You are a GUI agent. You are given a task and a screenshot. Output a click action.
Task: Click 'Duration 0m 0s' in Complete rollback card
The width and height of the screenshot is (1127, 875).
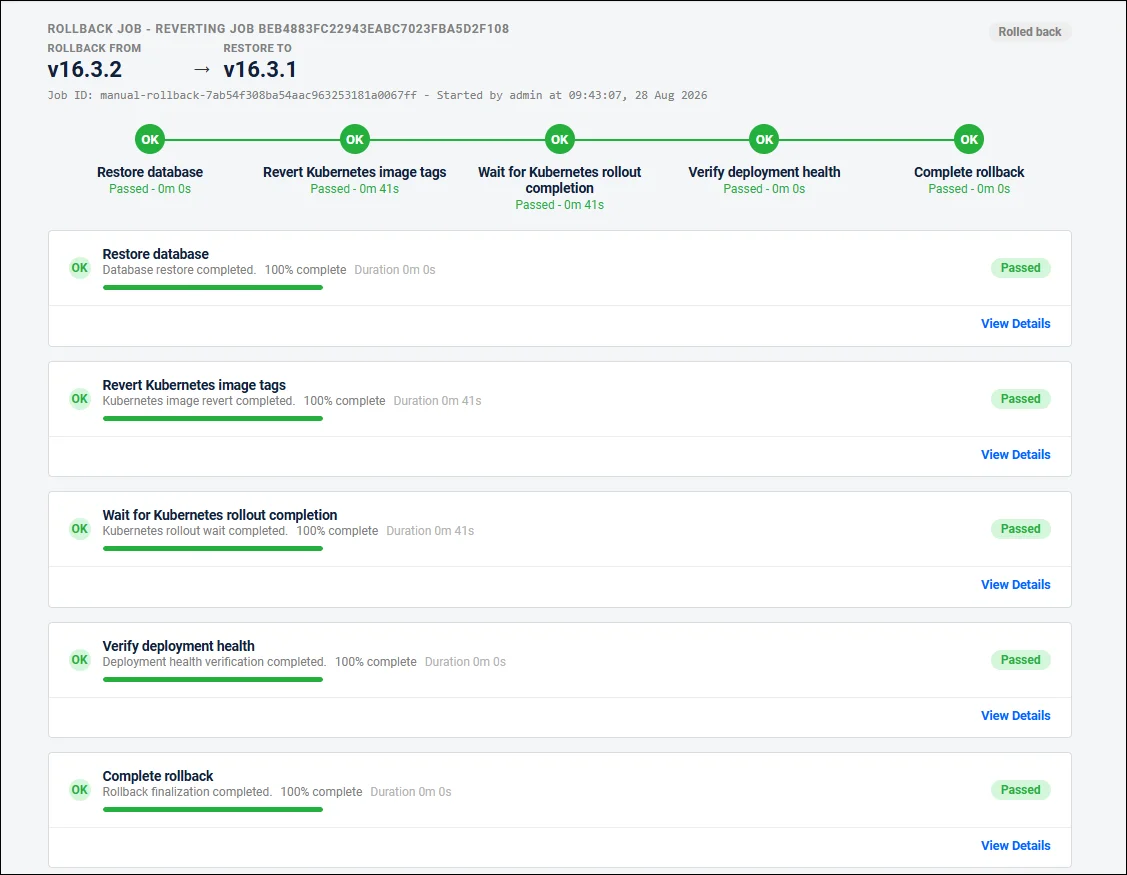tap(410, 792)
